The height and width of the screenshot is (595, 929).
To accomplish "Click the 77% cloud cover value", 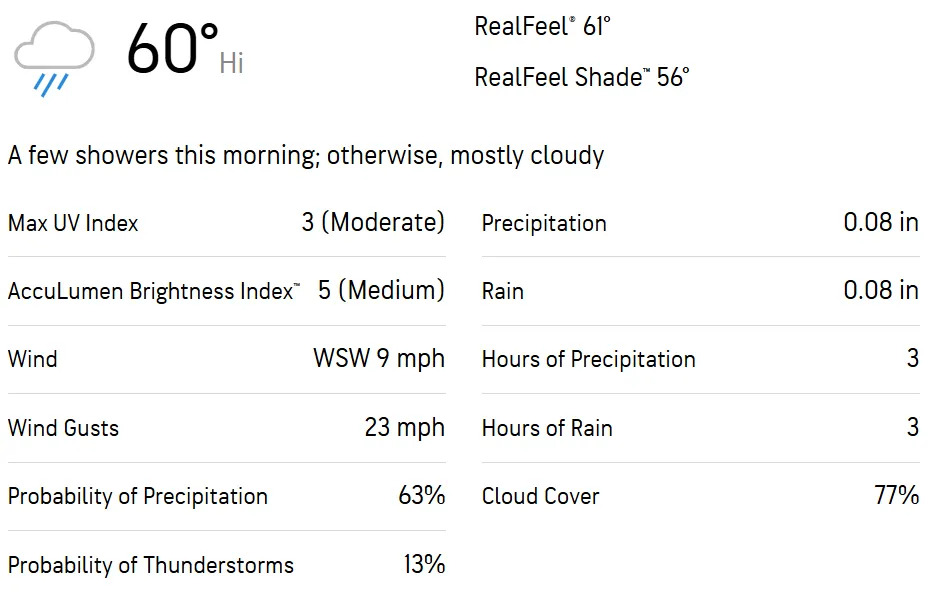I will [x=896, y=495].
